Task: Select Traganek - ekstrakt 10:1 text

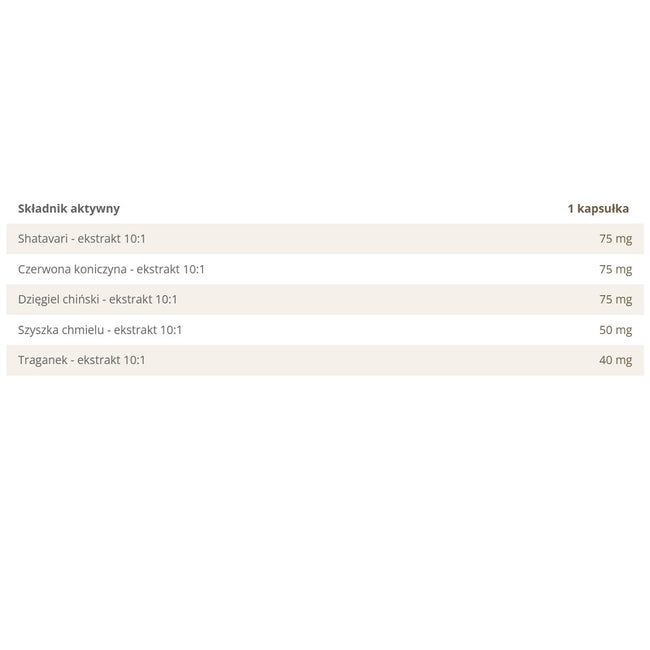Action: [82, 360]
